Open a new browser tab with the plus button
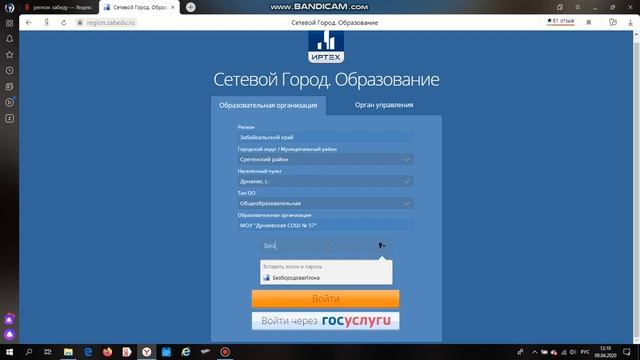Viewport: 640px width, 360px height. tap(191, 7)
